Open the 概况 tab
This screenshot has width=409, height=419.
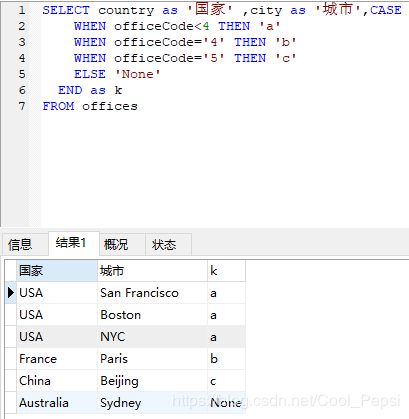click(x=122, y=244)
